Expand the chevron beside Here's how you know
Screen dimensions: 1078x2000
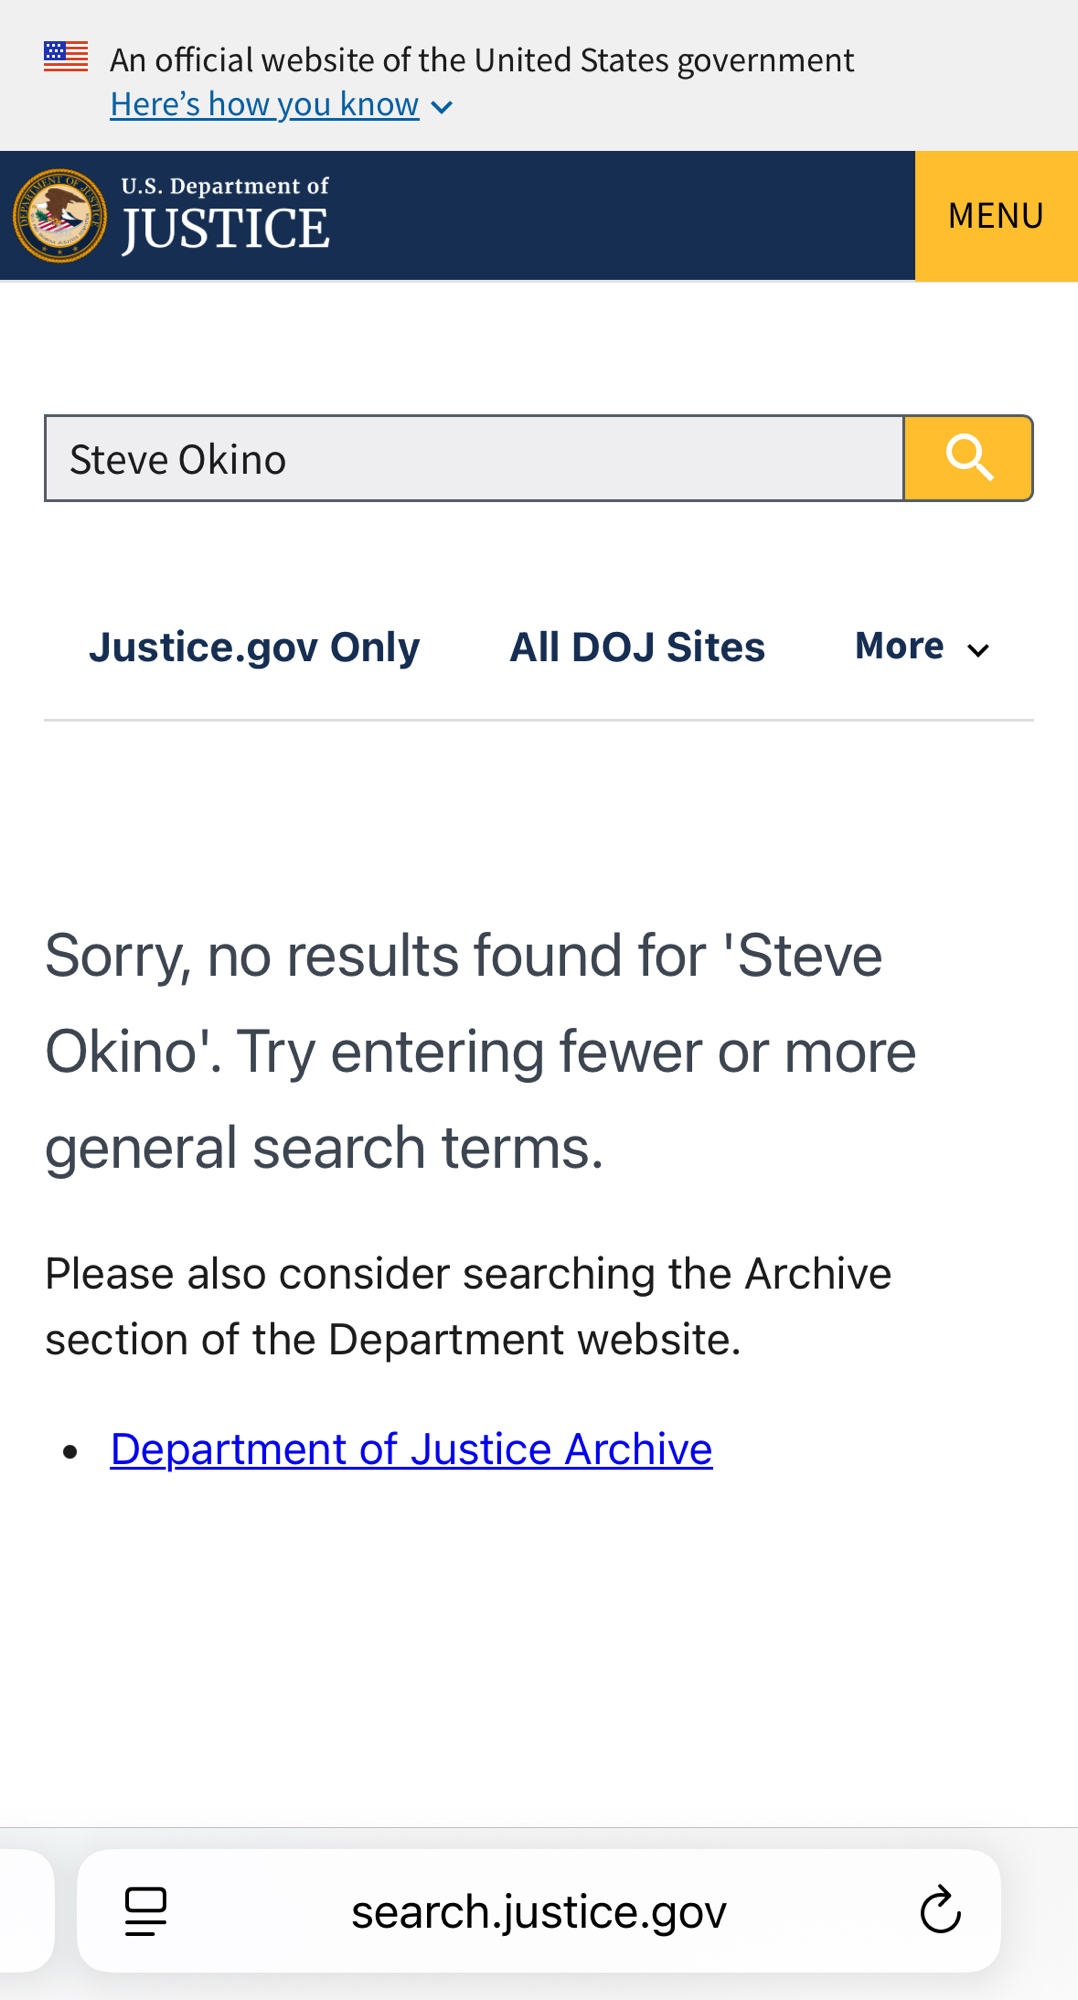pos(441,107)
